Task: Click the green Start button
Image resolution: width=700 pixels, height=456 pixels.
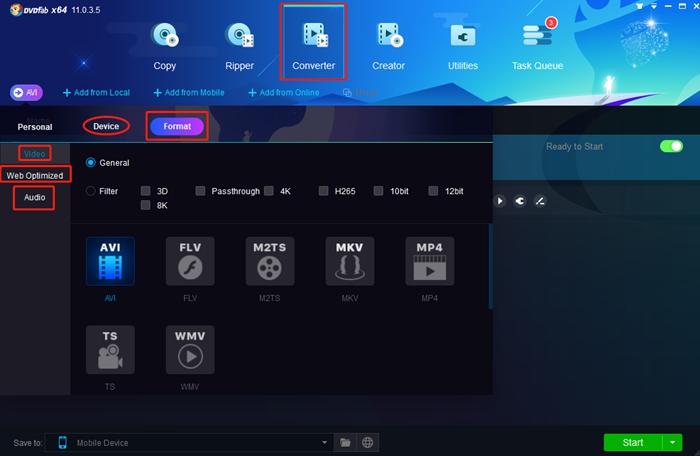Action: point(632,442)
